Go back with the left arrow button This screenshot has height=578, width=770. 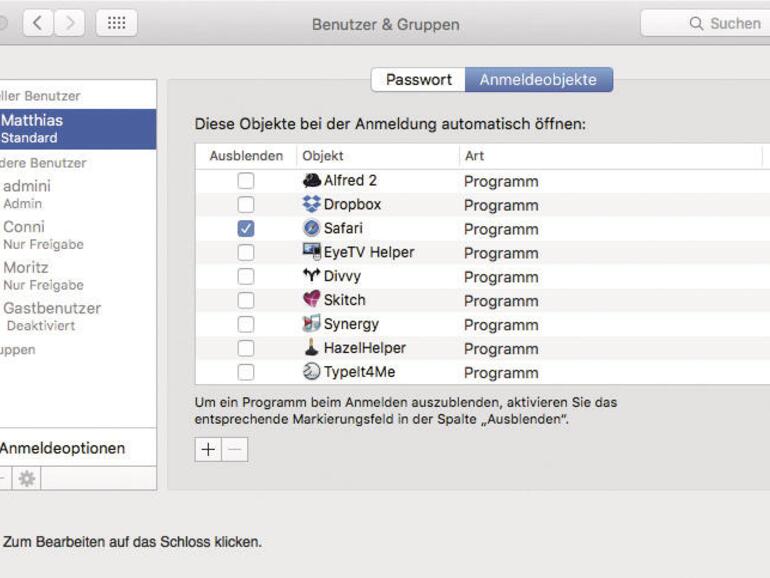[x=38, y=23]
